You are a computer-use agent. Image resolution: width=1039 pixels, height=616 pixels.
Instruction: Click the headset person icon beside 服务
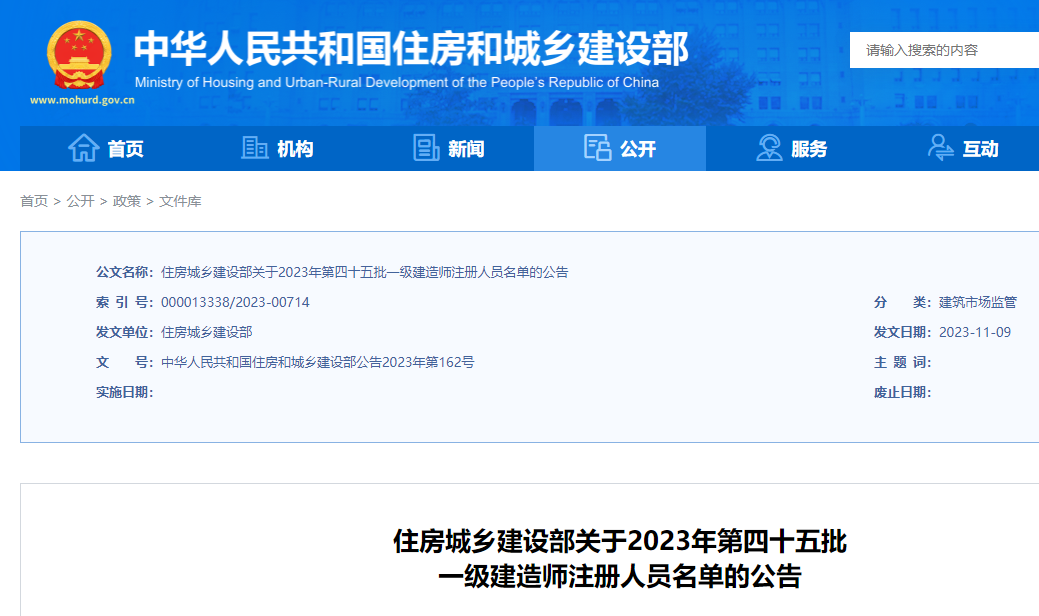(x=769, y=148)
